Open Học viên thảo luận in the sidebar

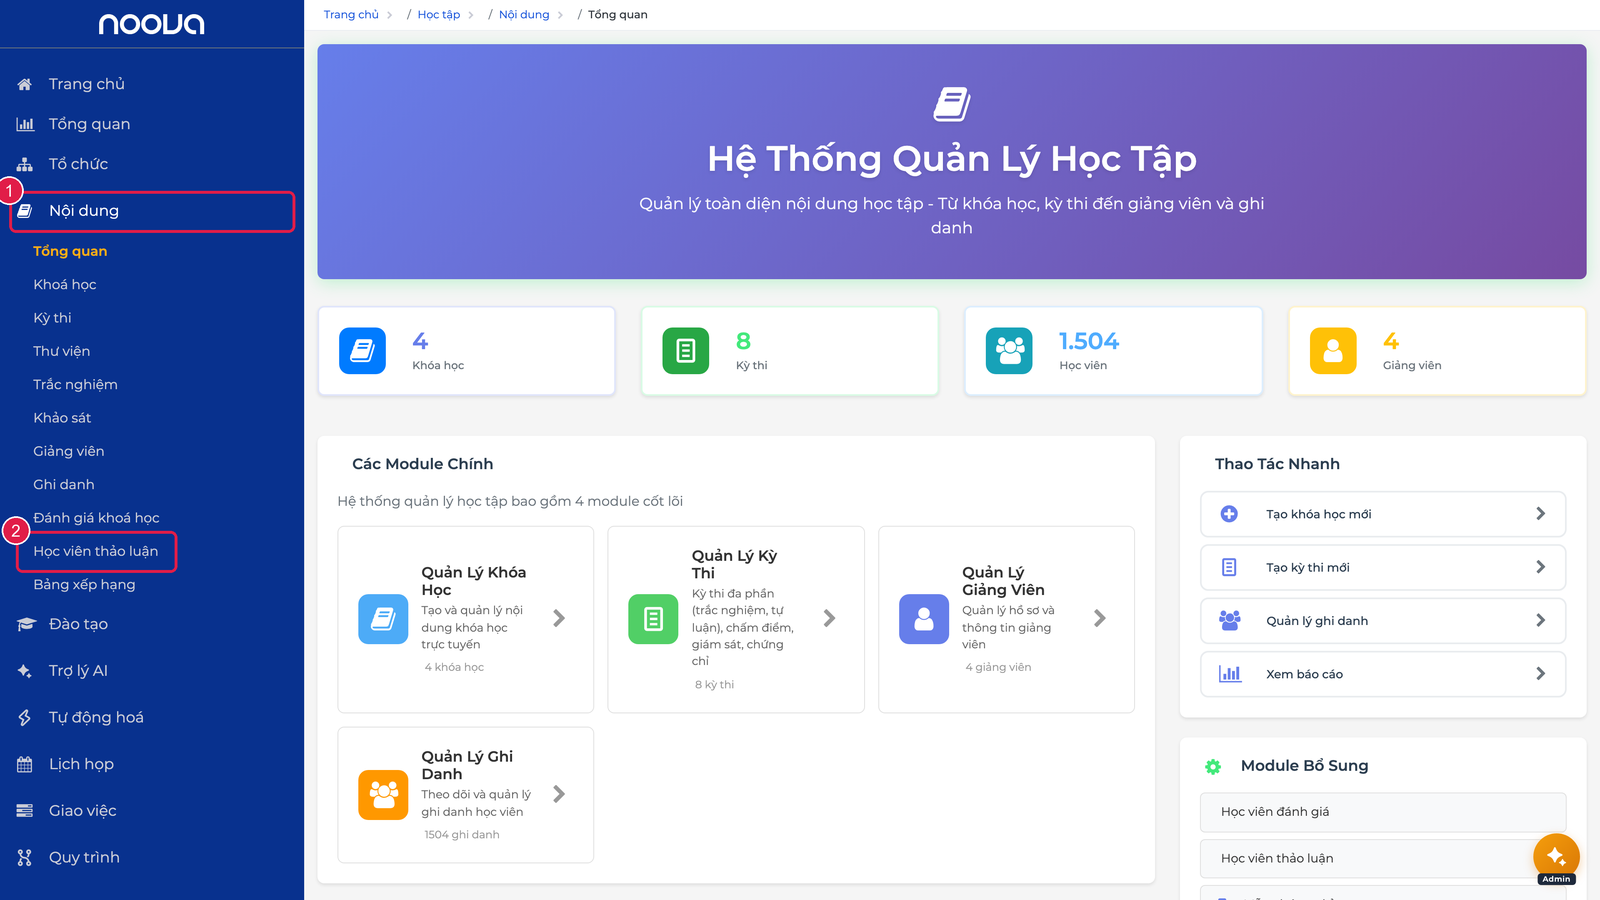[x=96, y=551]
